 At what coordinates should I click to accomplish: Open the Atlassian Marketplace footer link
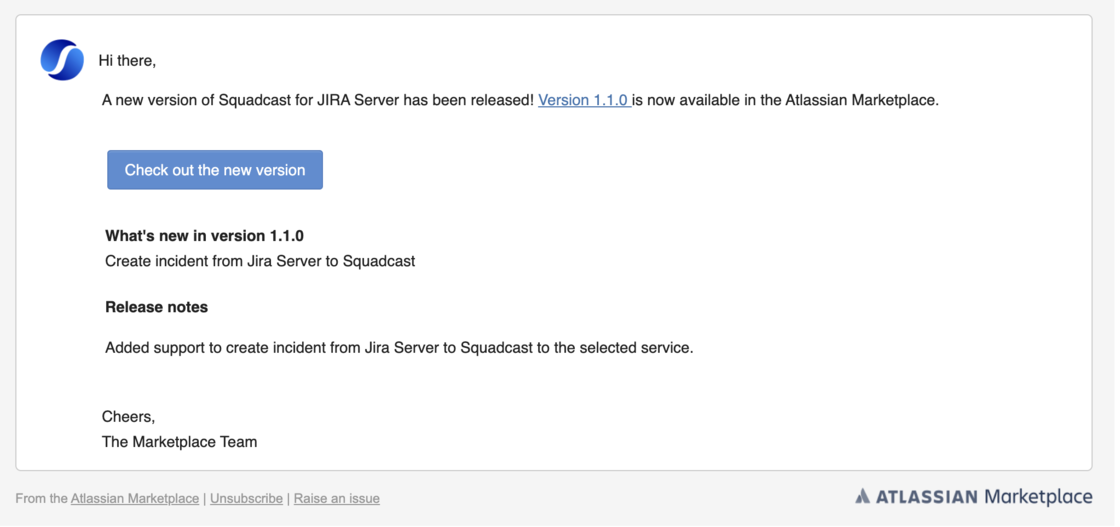tap(134, 498)
